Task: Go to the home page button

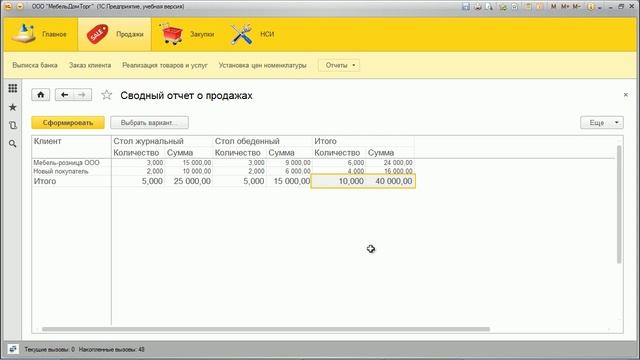Action: pyautogui.click(x=41, y=95)
